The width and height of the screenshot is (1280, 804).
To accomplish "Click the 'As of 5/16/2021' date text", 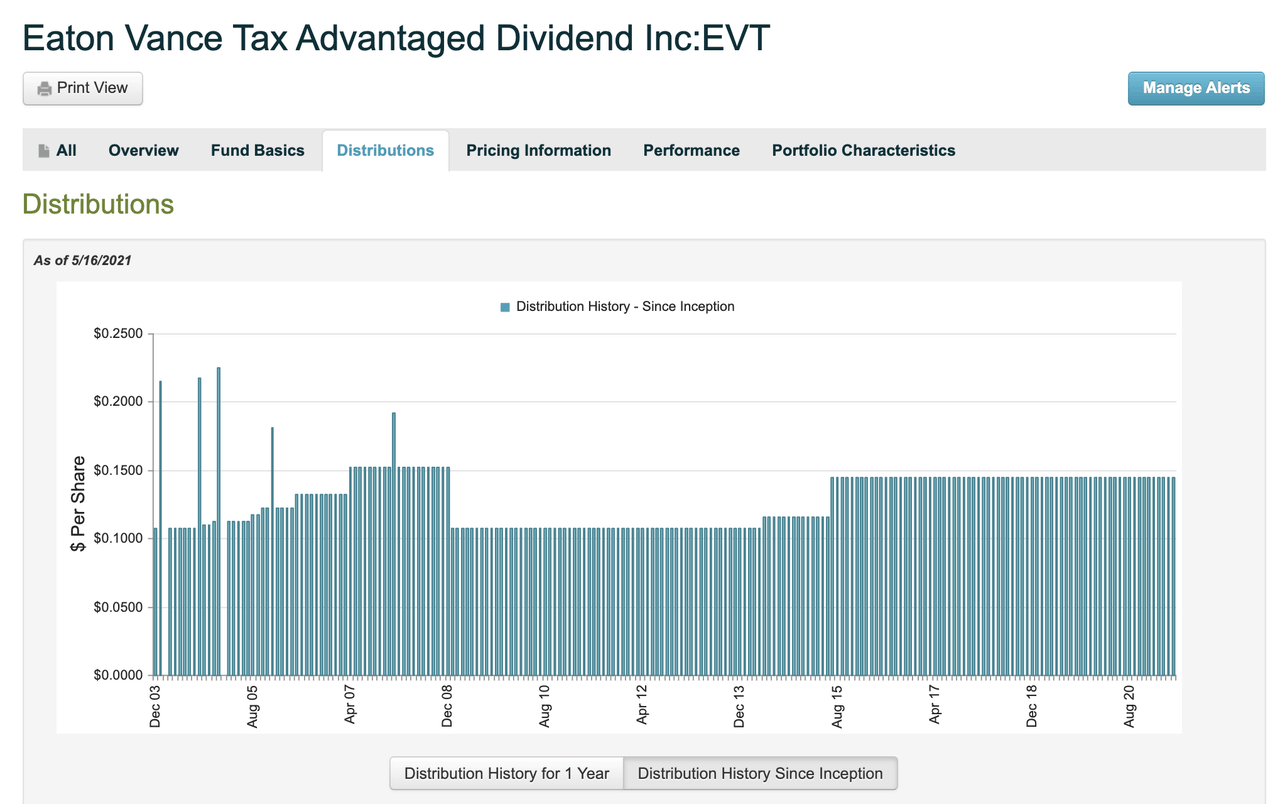I will 82,260.
